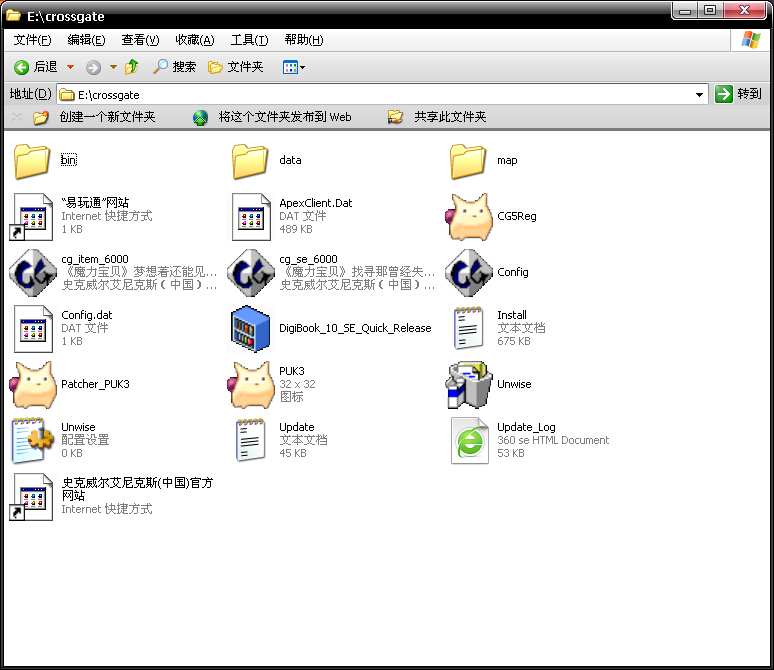Select the DigiBook_10_SE_Quick_Release bookshelf icon
Viewport: 774px width, 670px height.
point(250,329)
